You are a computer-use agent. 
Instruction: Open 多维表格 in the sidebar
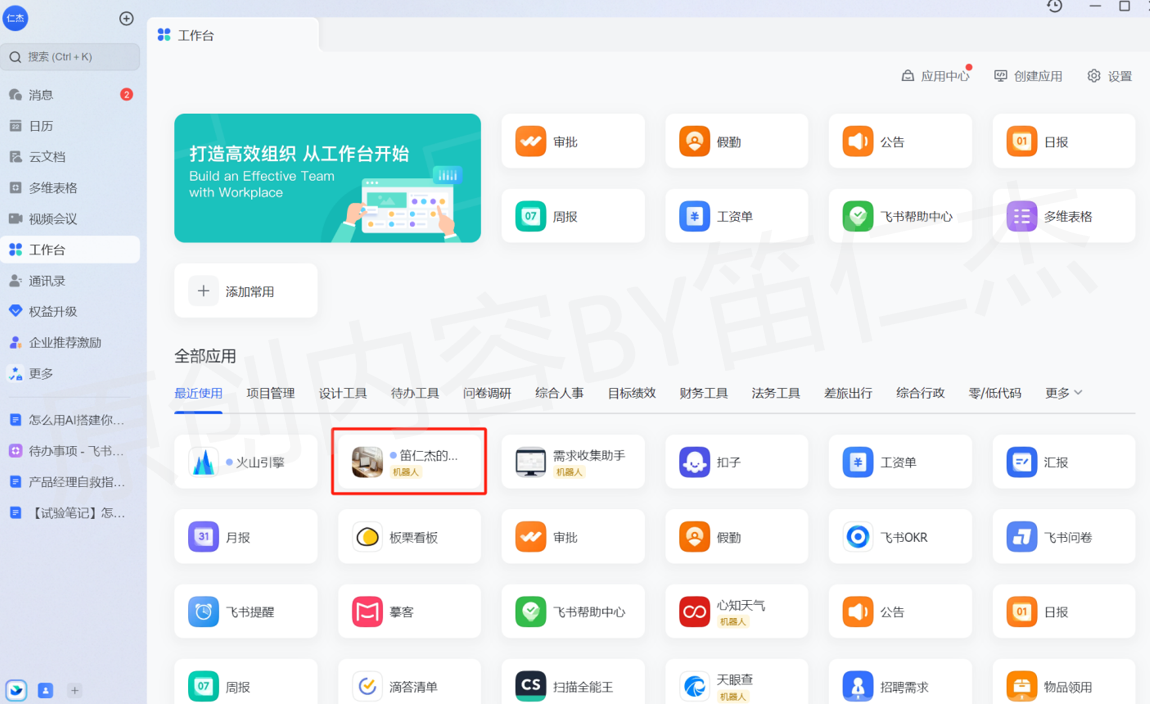pos(70,187)
